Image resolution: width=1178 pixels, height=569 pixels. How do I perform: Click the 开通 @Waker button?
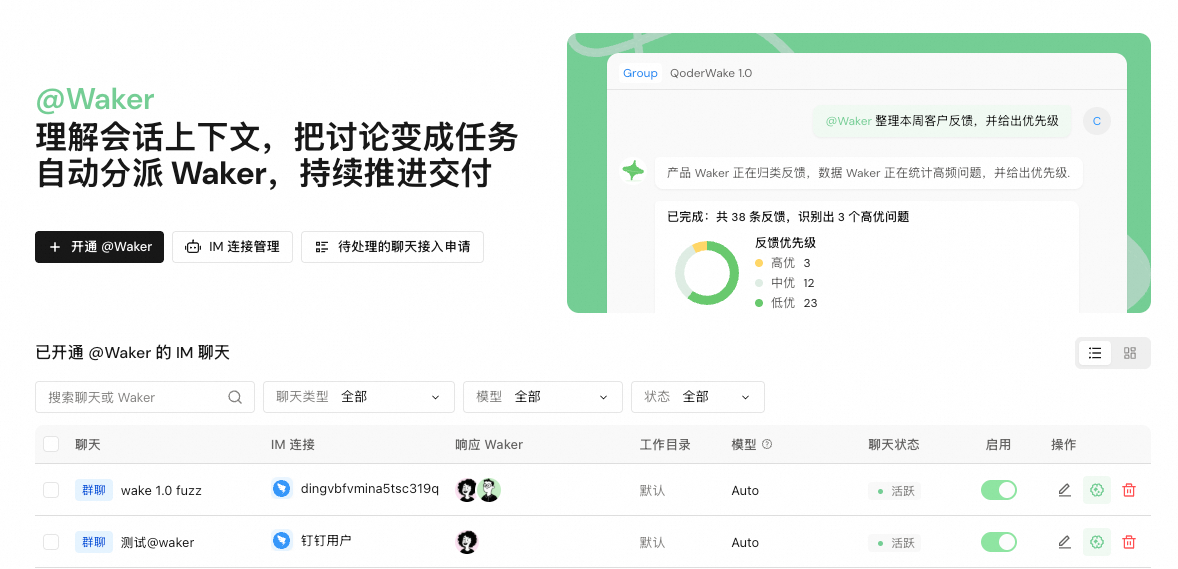(99, 247)
